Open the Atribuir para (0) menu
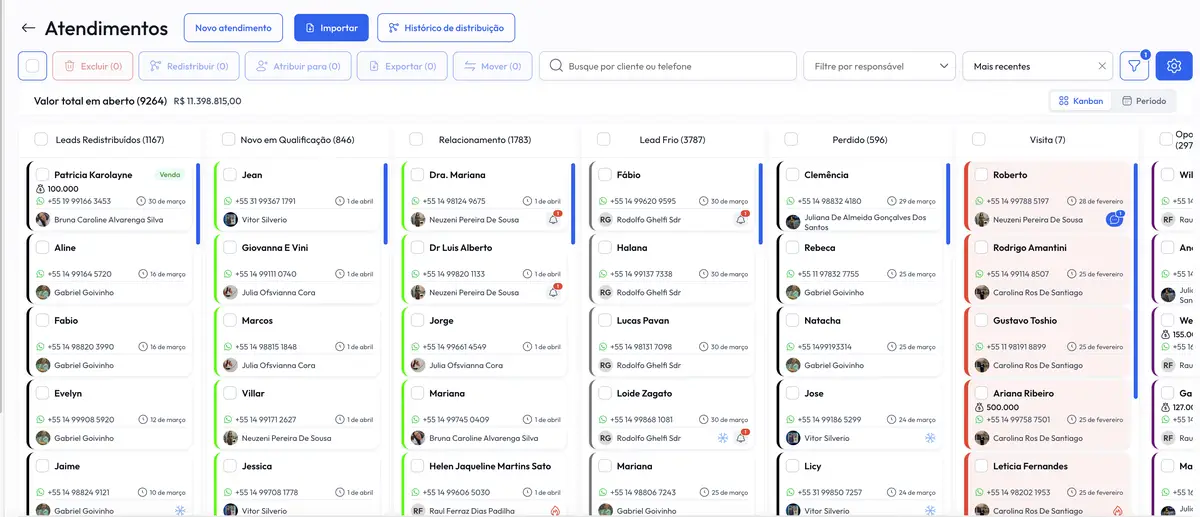Viewport: 1200px width, 517px height. point(297,66)
